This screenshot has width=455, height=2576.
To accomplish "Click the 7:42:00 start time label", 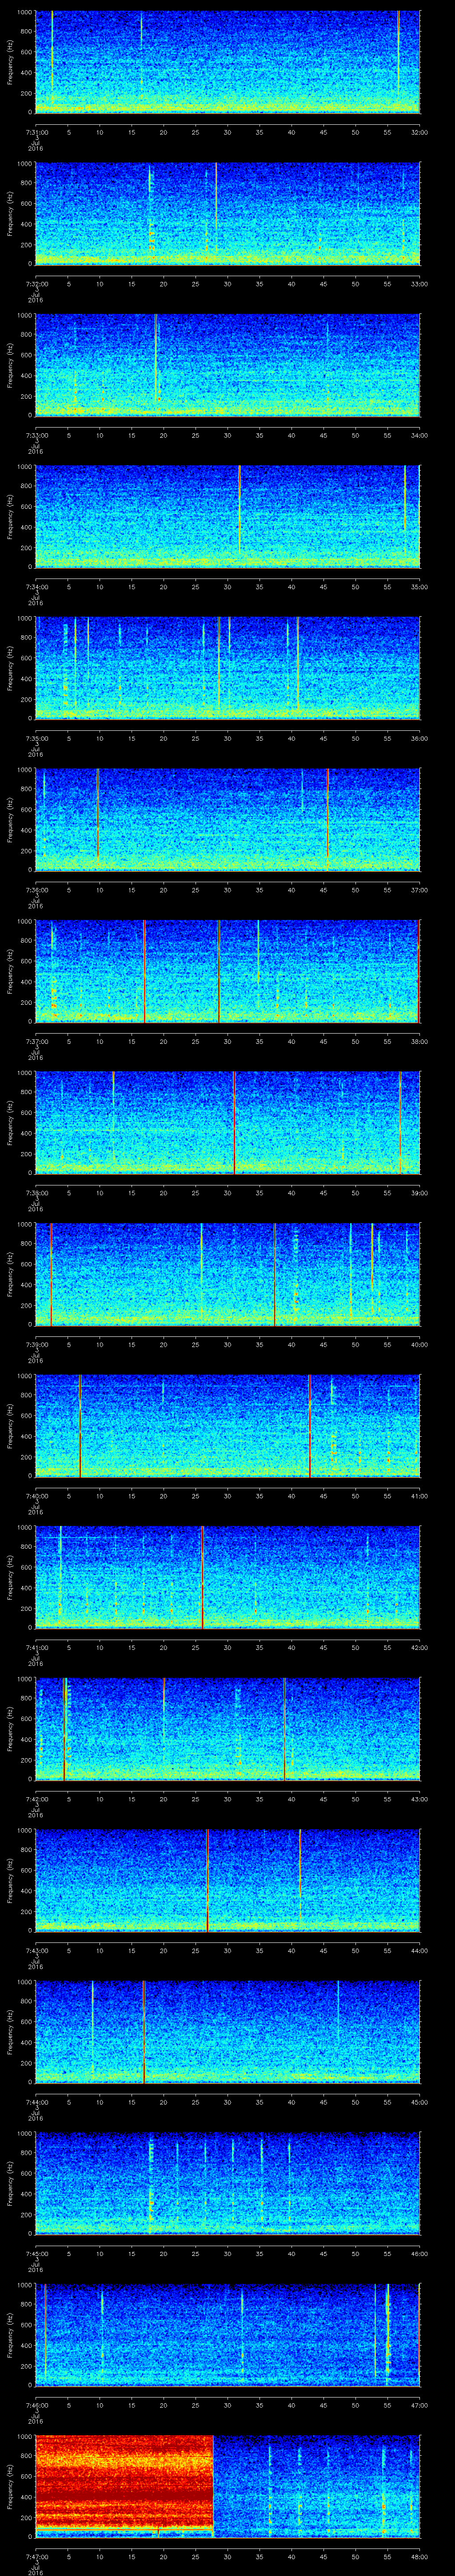I will pos(36,1799).
